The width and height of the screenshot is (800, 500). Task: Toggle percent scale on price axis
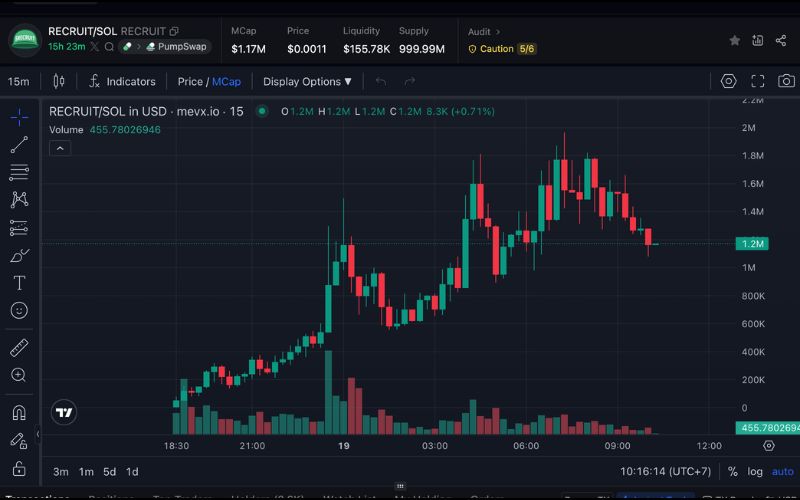pyautogui.click(x=732, y=471)
